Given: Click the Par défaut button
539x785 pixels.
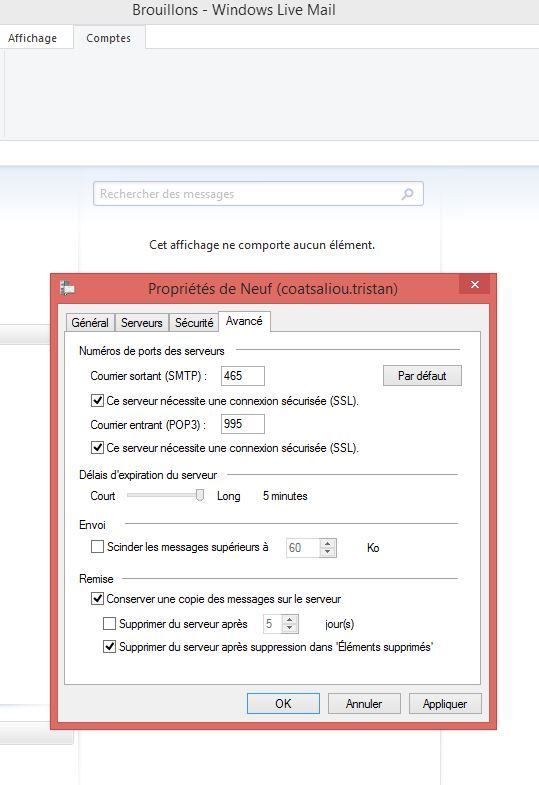Looking at the screenshot, I should [x=422, y=375].
